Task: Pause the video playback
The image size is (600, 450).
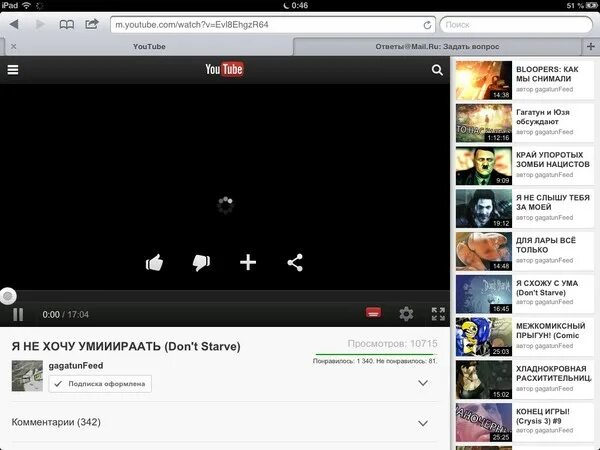Action: tap(18, 315)
